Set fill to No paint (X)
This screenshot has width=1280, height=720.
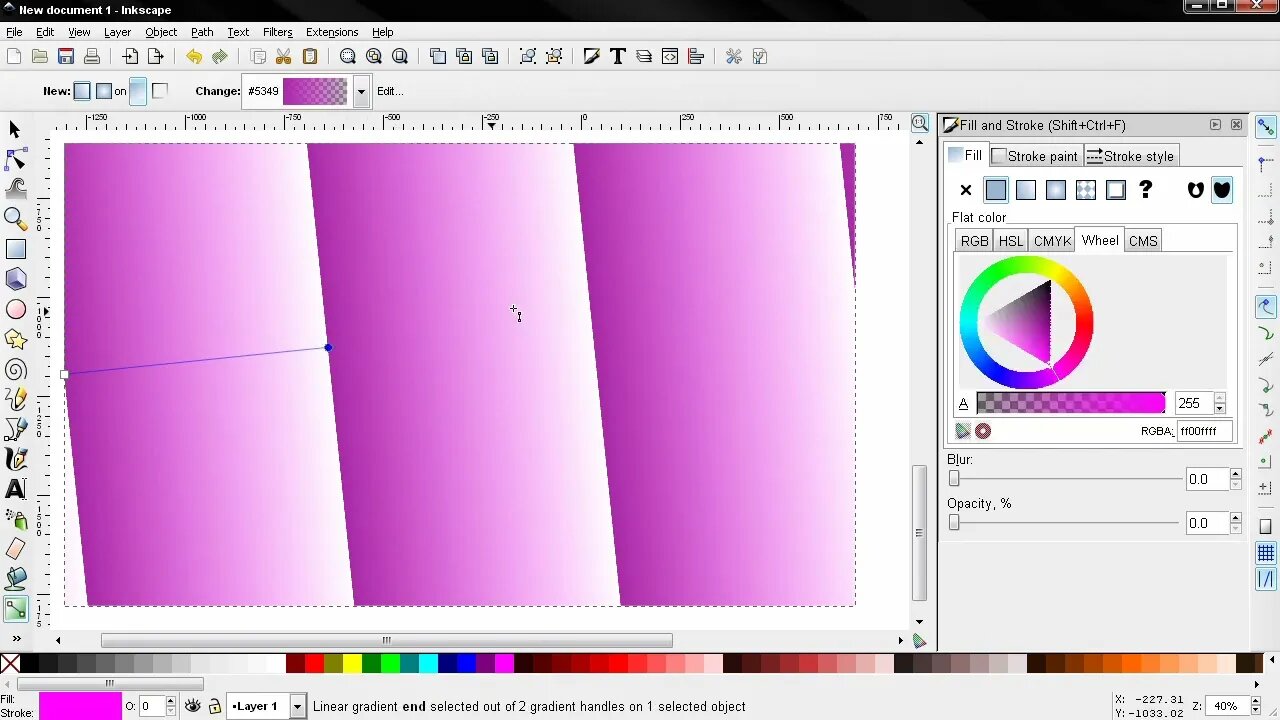tap(966, 190)
